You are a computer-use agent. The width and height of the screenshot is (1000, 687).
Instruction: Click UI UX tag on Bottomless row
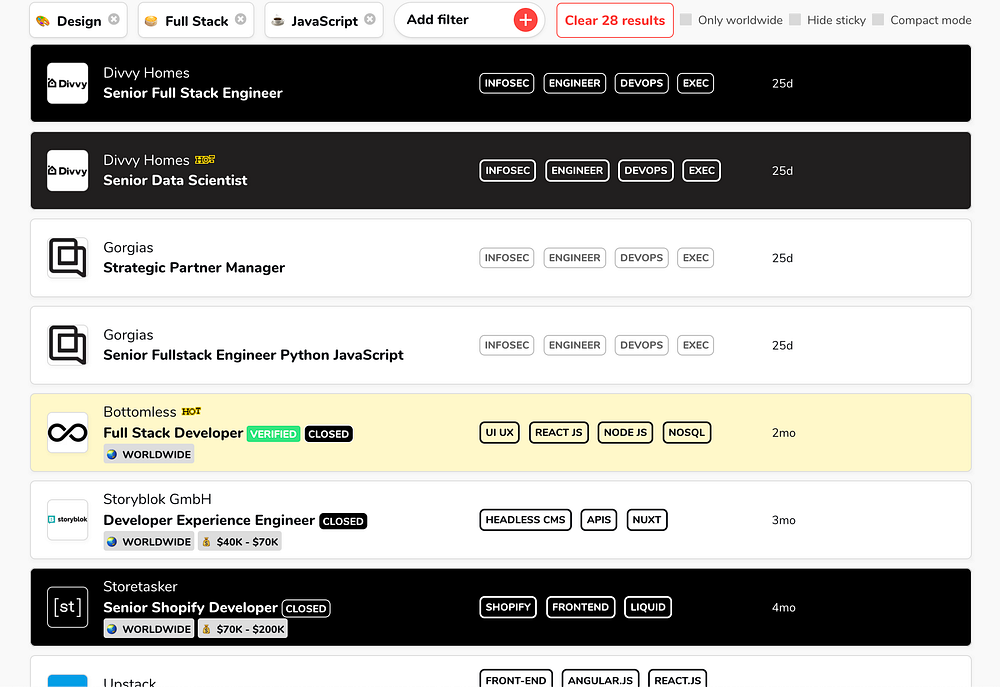tap(499, 432)
